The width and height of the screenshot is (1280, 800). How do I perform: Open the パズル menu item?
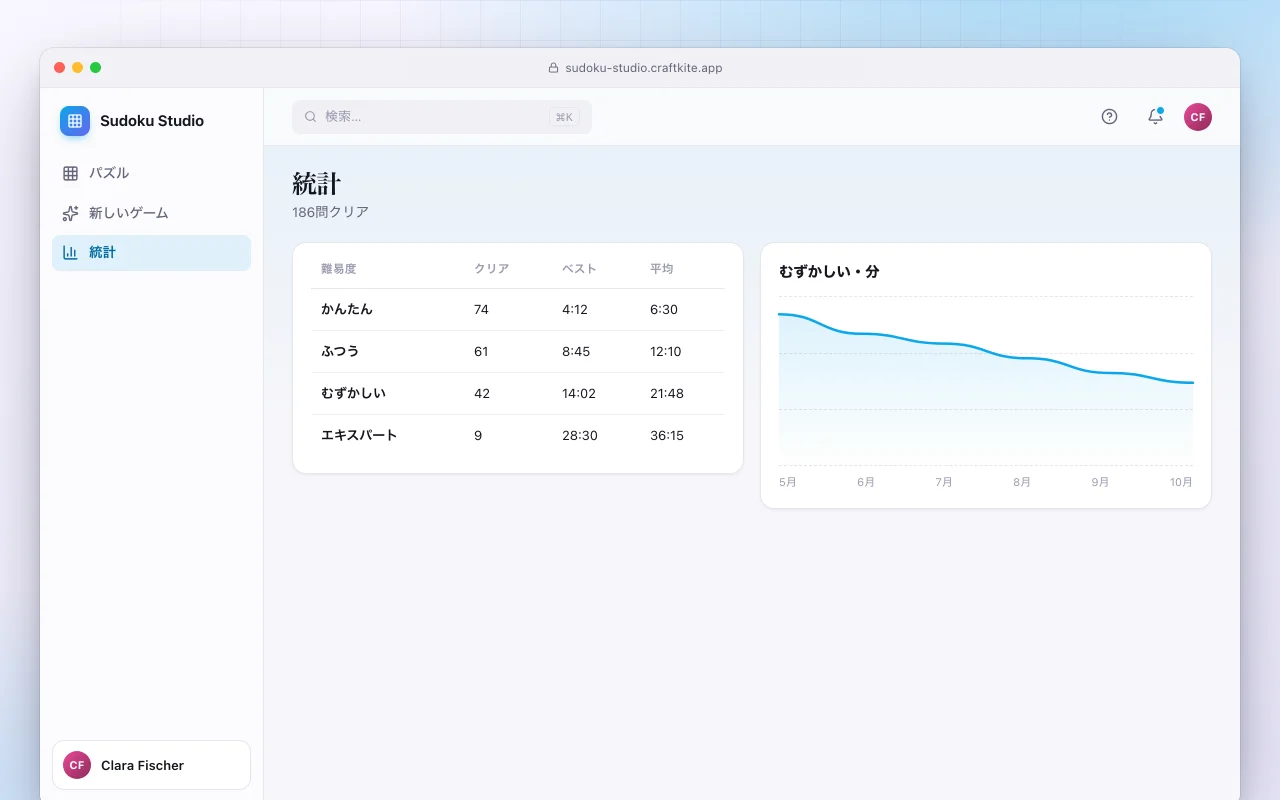tap(151, 173)
